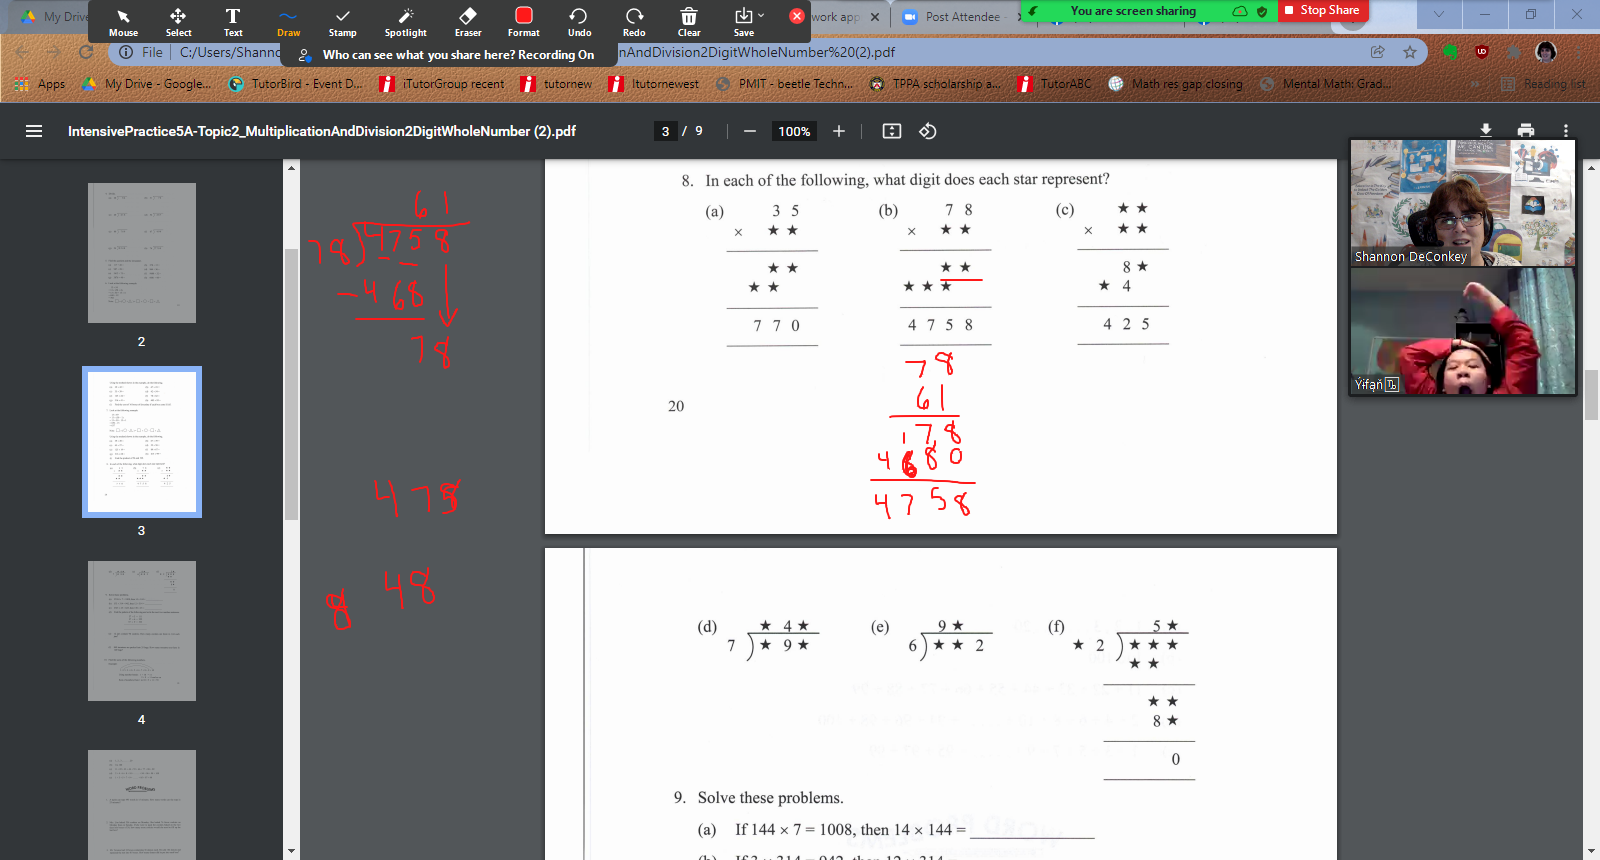
Task: Click the PDF document vertical scrollbar
Action: coord(1591,395)
